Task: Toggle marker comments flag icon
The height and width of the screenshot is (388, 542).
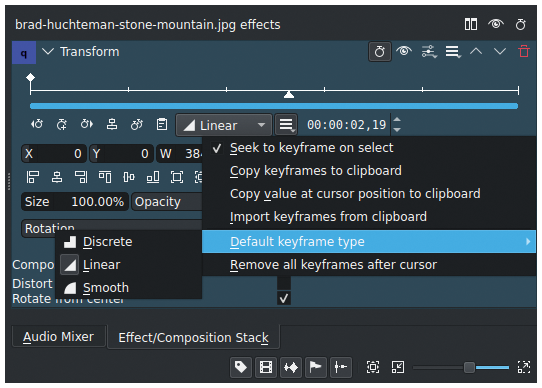Action: coord(316,367)
